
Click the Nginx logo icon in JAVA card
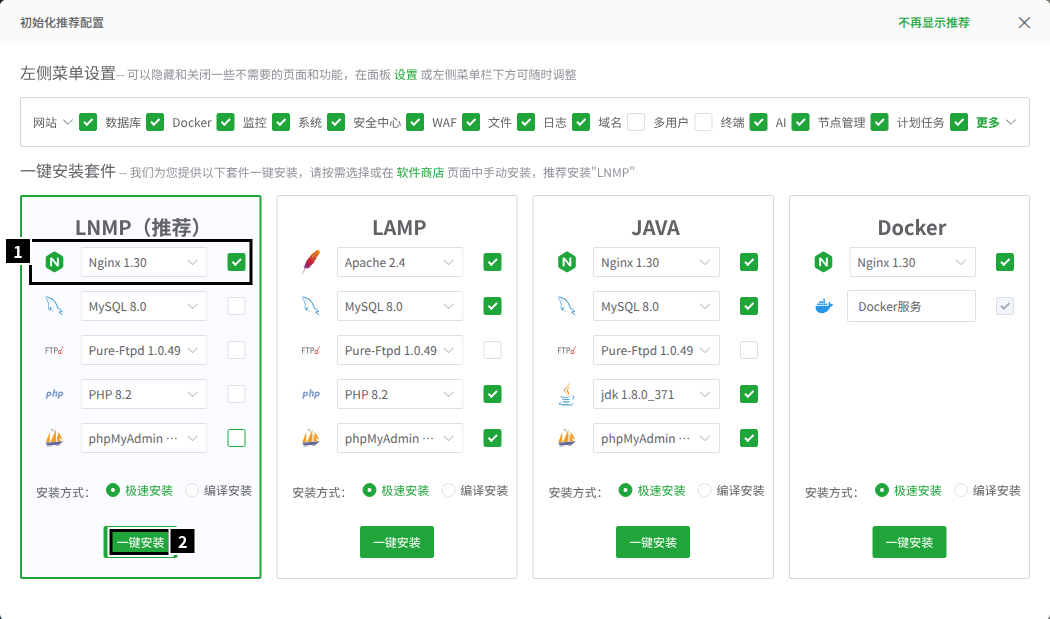567,262
